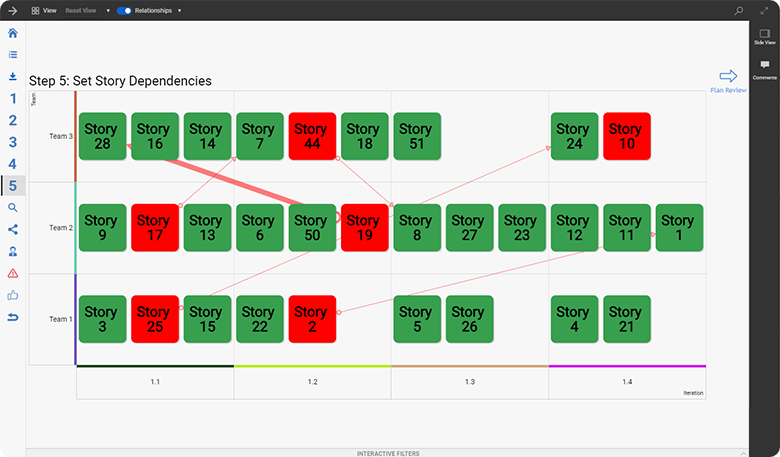Open the share icon in left sidebar

pyautogui.click(x=13, y=229)
